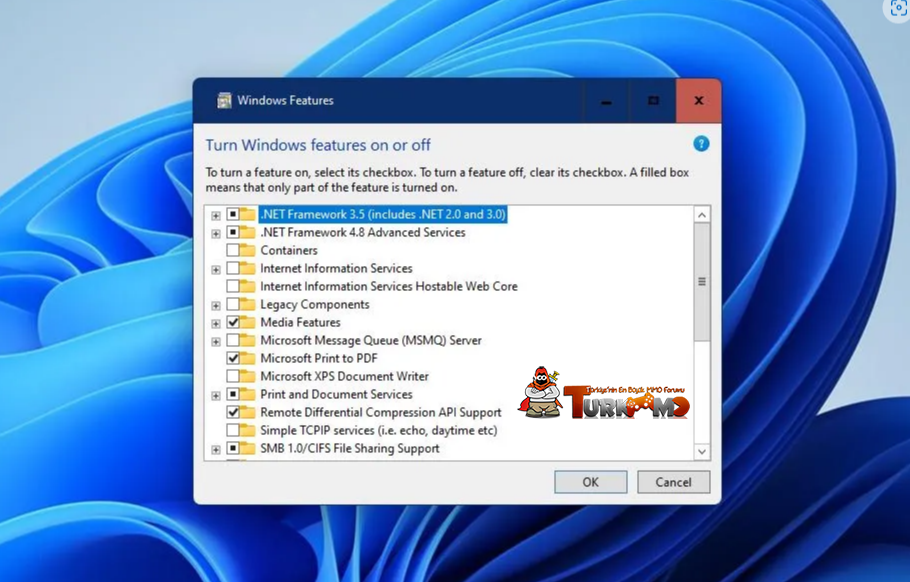Enable the Containers checkbox
The height and width of the screenshot is (582, 910).
pos(233,250)
